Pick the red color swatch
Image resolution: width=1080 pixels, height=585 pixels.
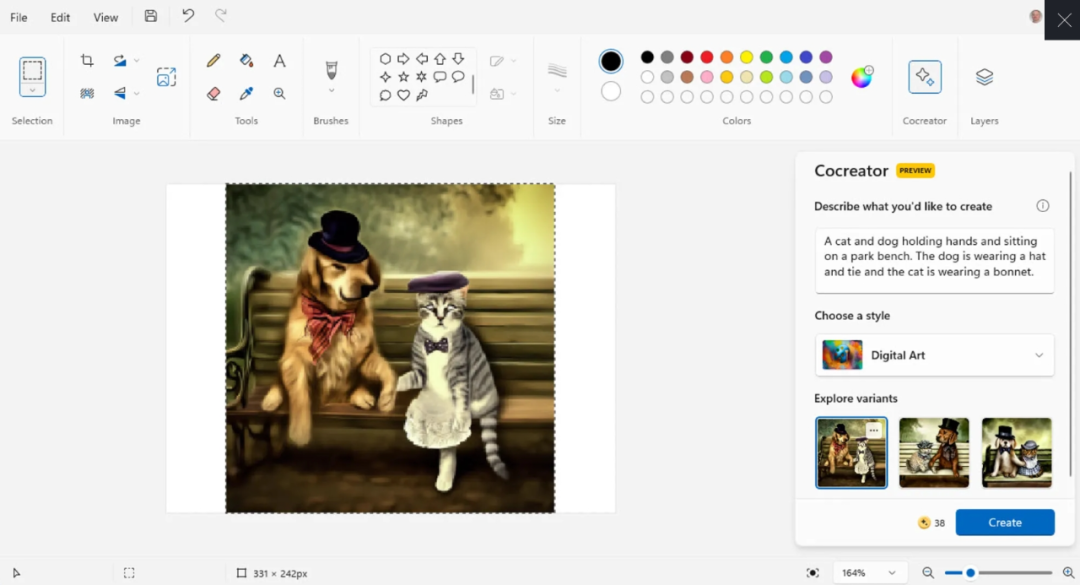pyautogui.click(x=707, y=57)
